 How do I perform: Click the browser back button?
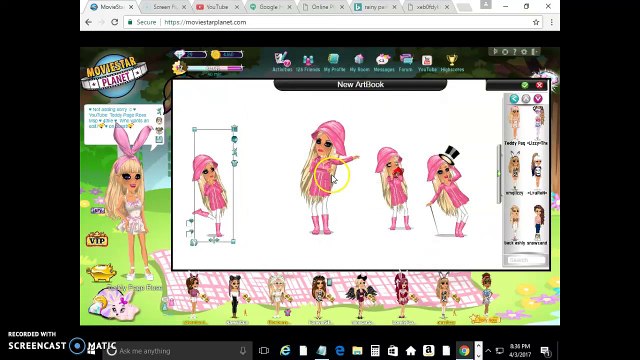tap(89, 22)
